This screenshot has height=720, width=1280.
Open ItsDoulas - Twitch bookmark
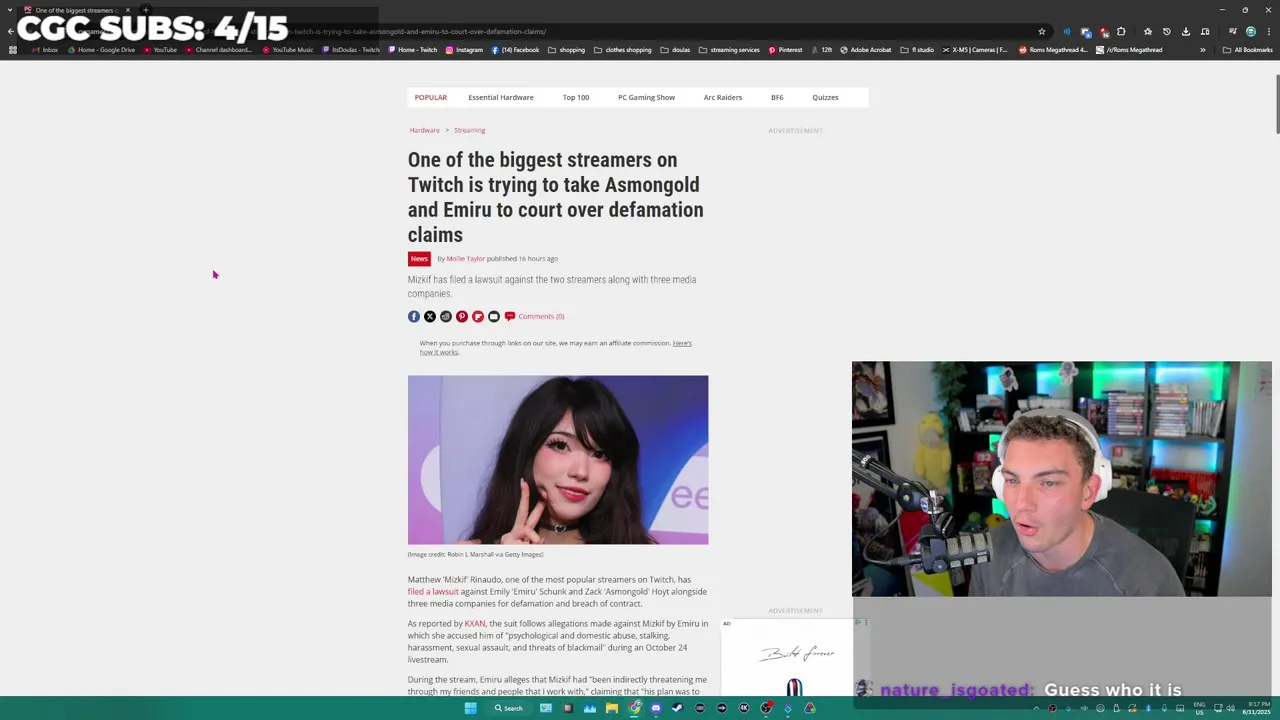click(351, 50)
